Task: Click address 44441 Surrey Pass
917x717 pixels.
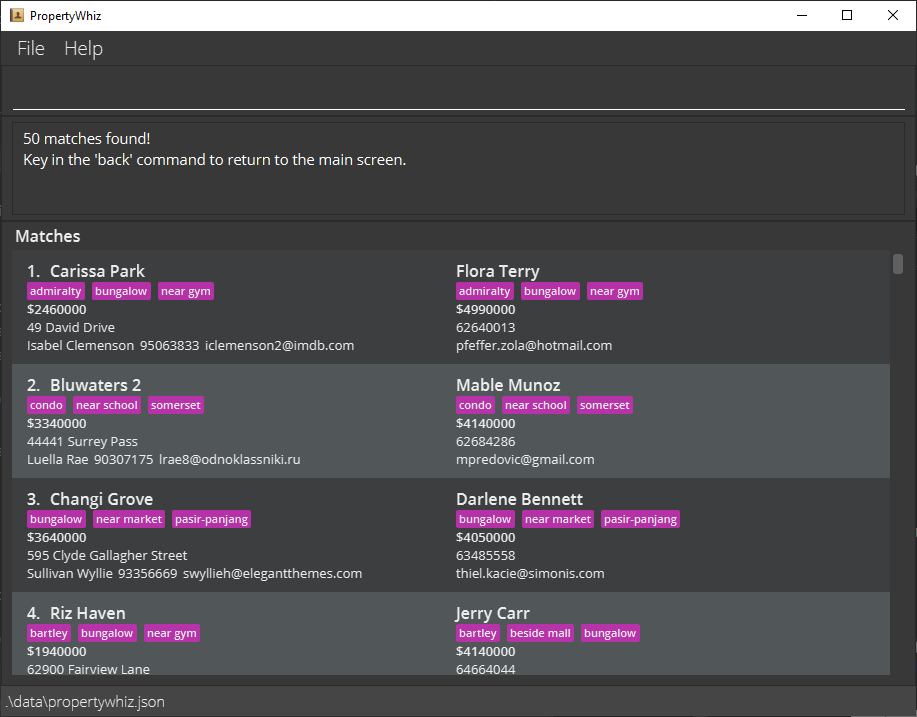Action: [x=82, y=442]
